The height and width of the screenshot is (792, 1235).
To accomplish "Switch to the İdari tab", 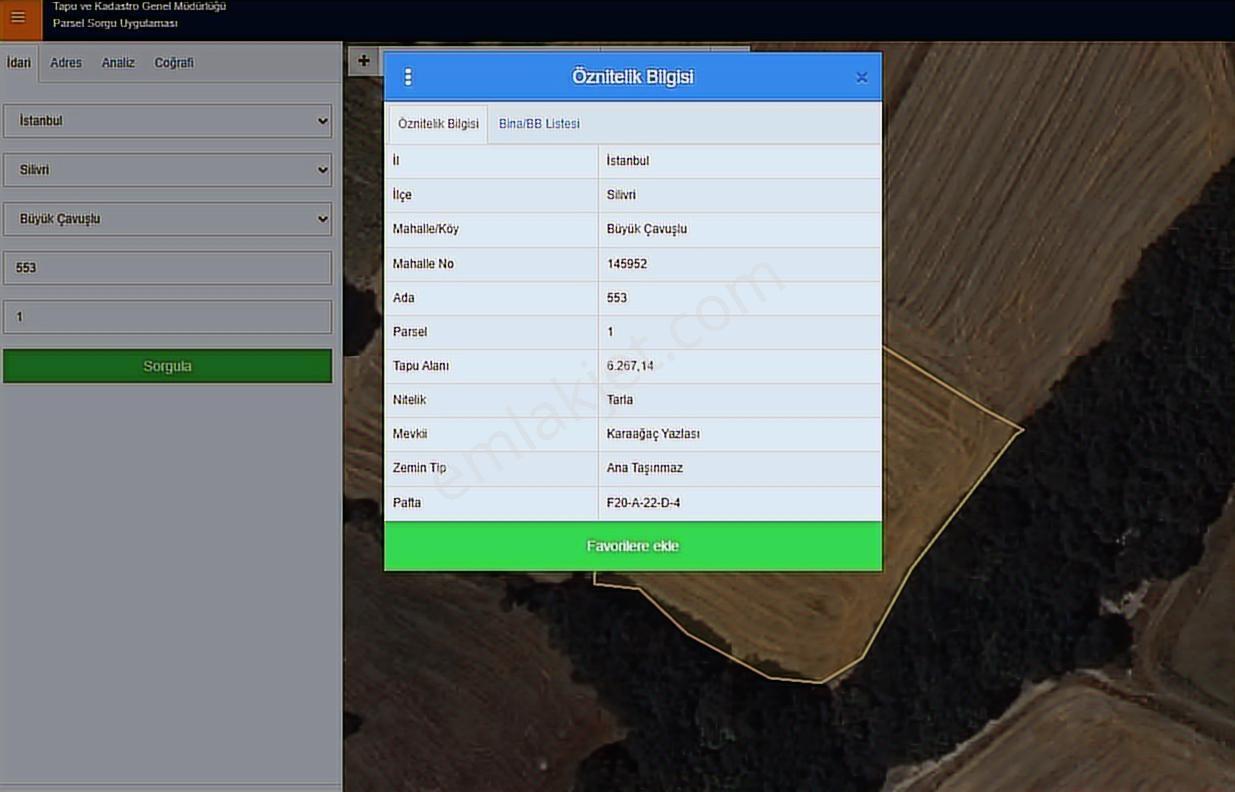I will coord(19,62).
